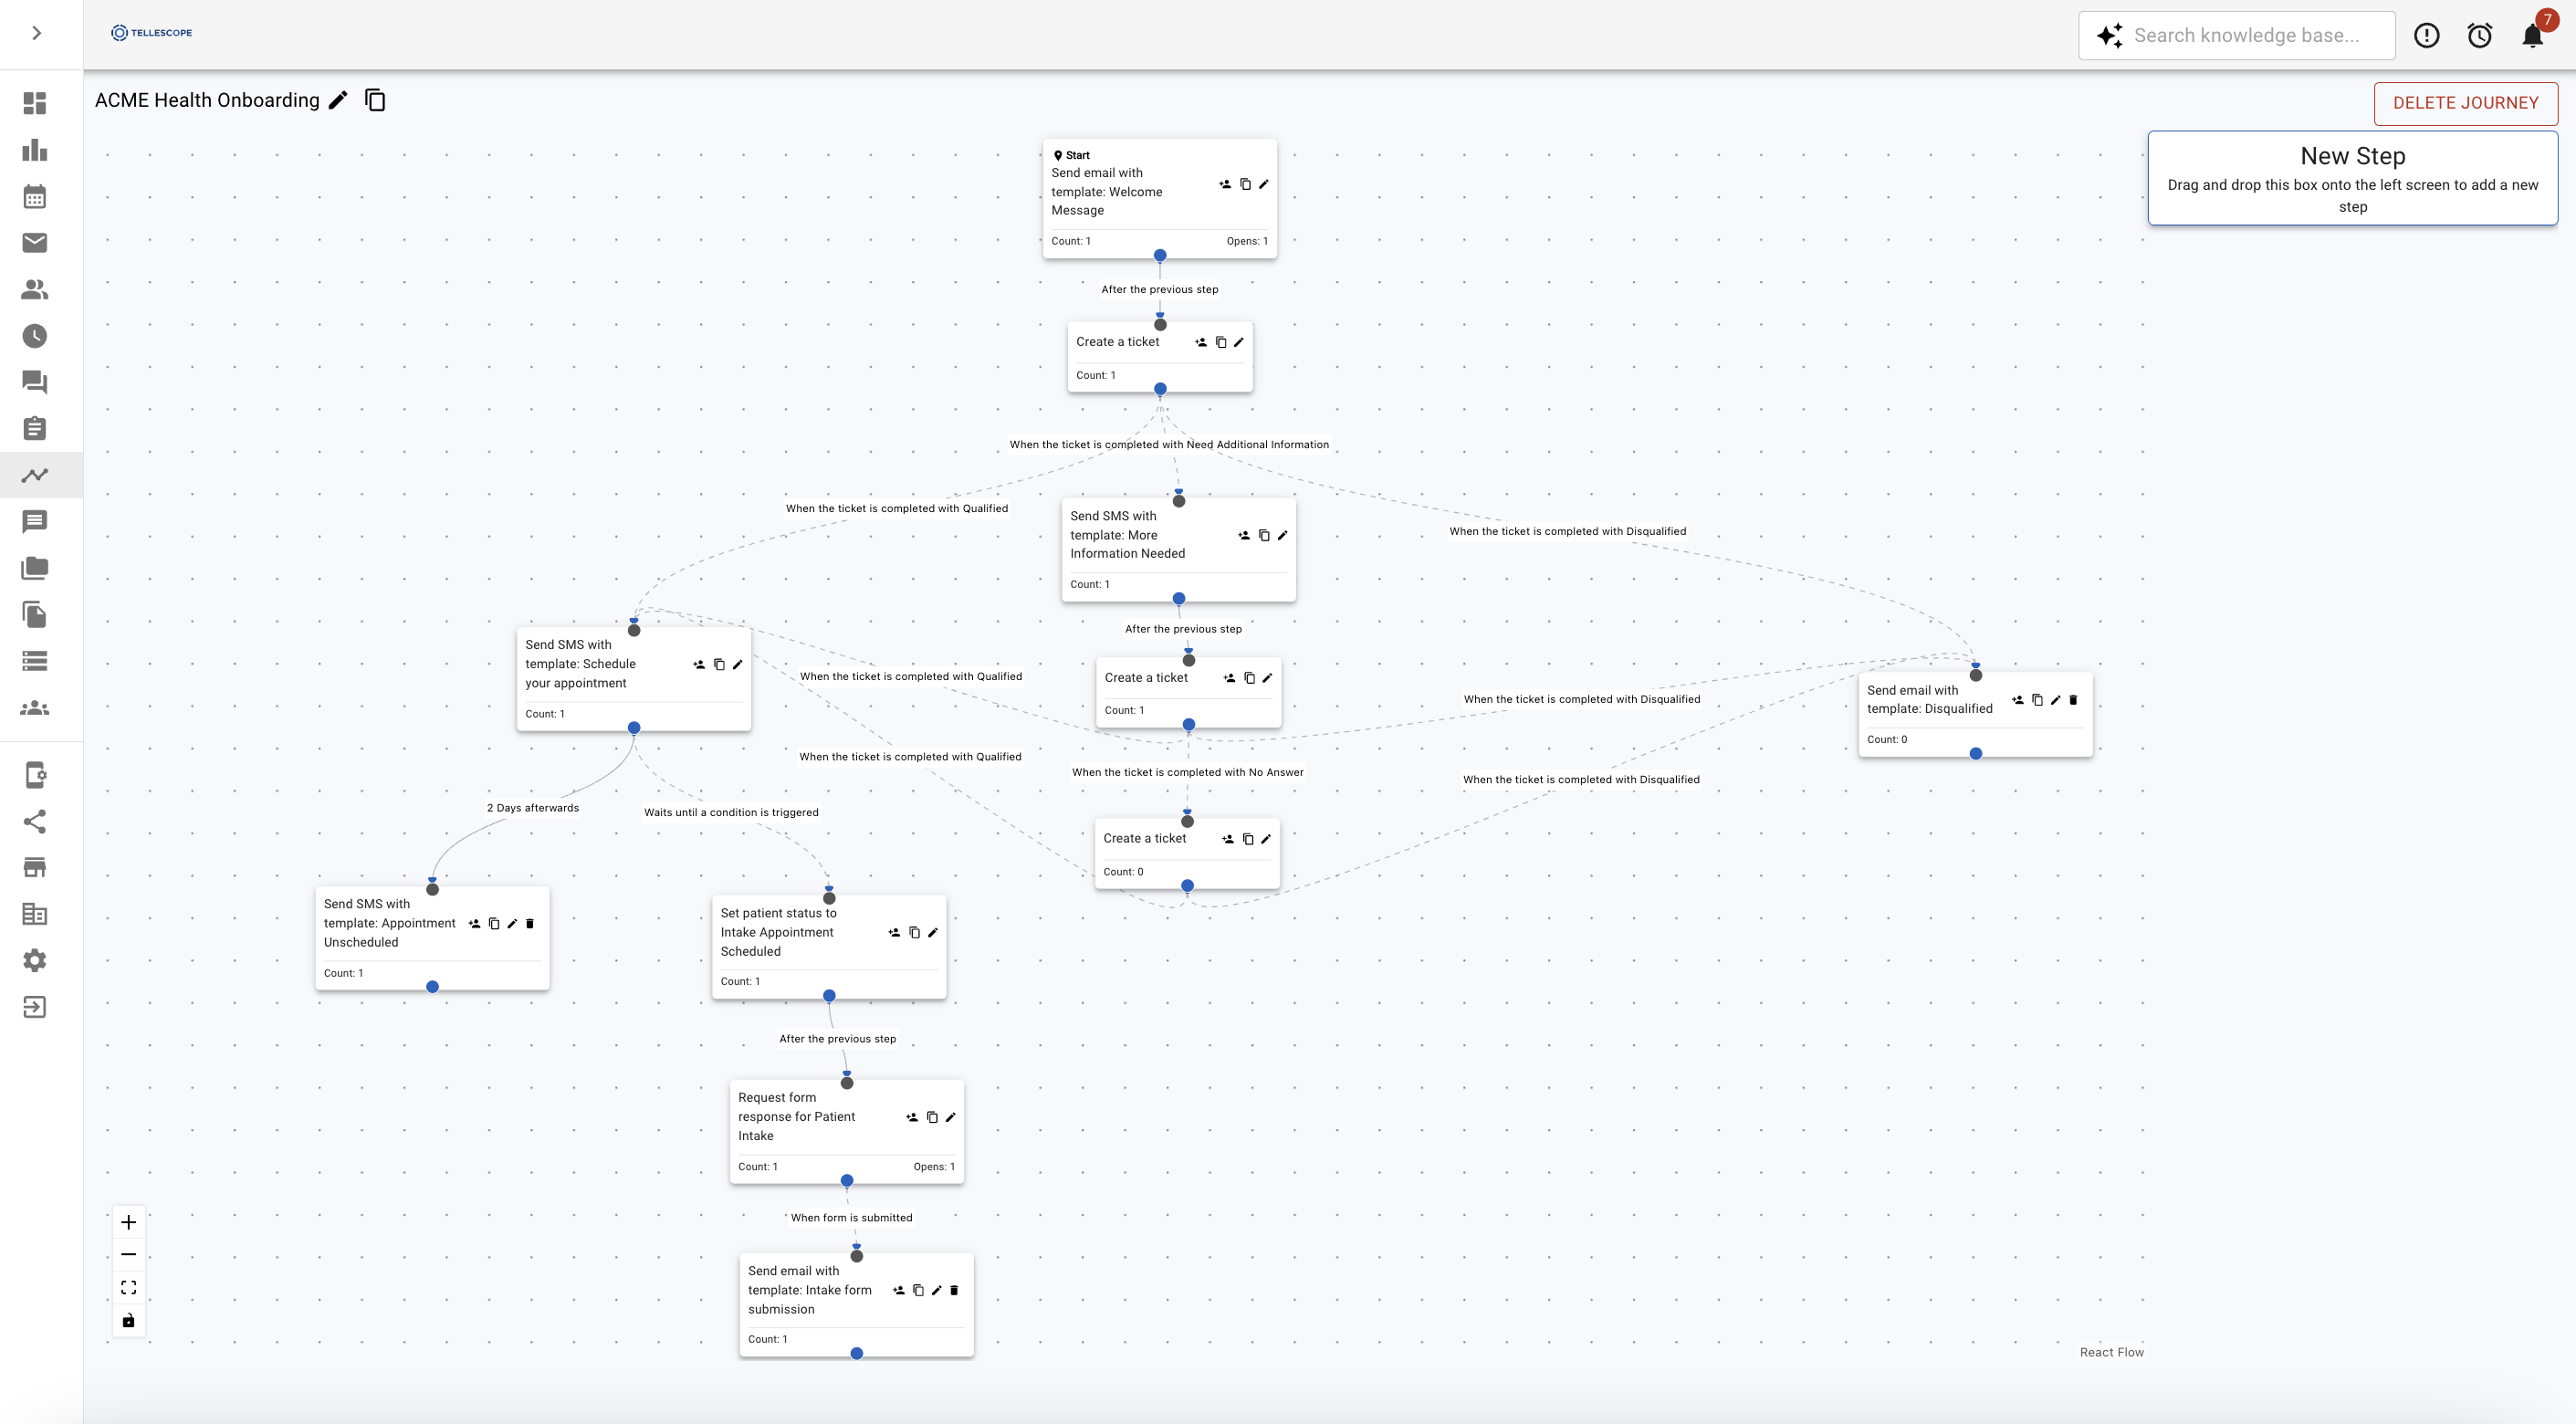
Task: Delete the Appointment Unscheduled SMS step
Action: (x=530, y=923)
